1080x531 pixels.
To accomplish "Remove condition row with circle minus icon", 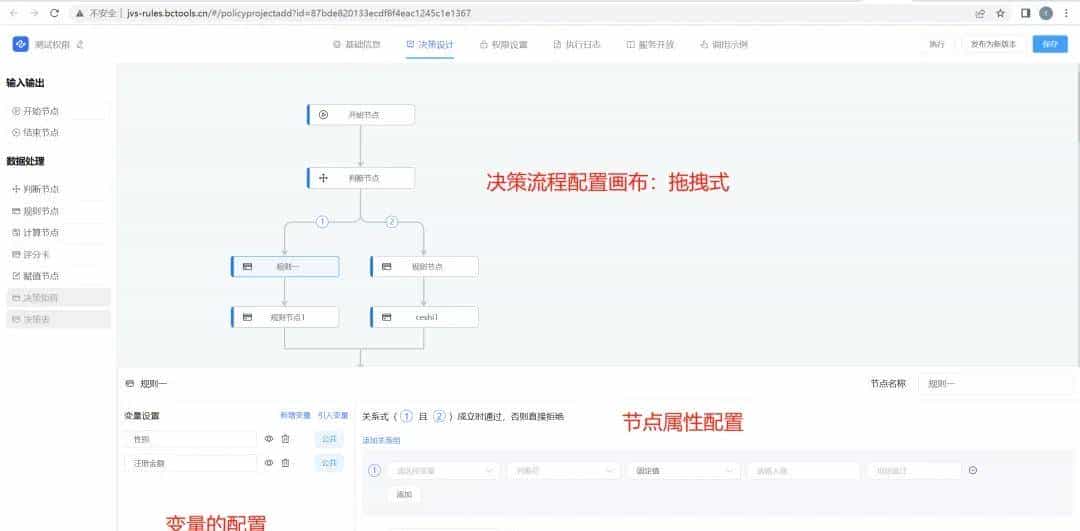I will coord(973,470).
